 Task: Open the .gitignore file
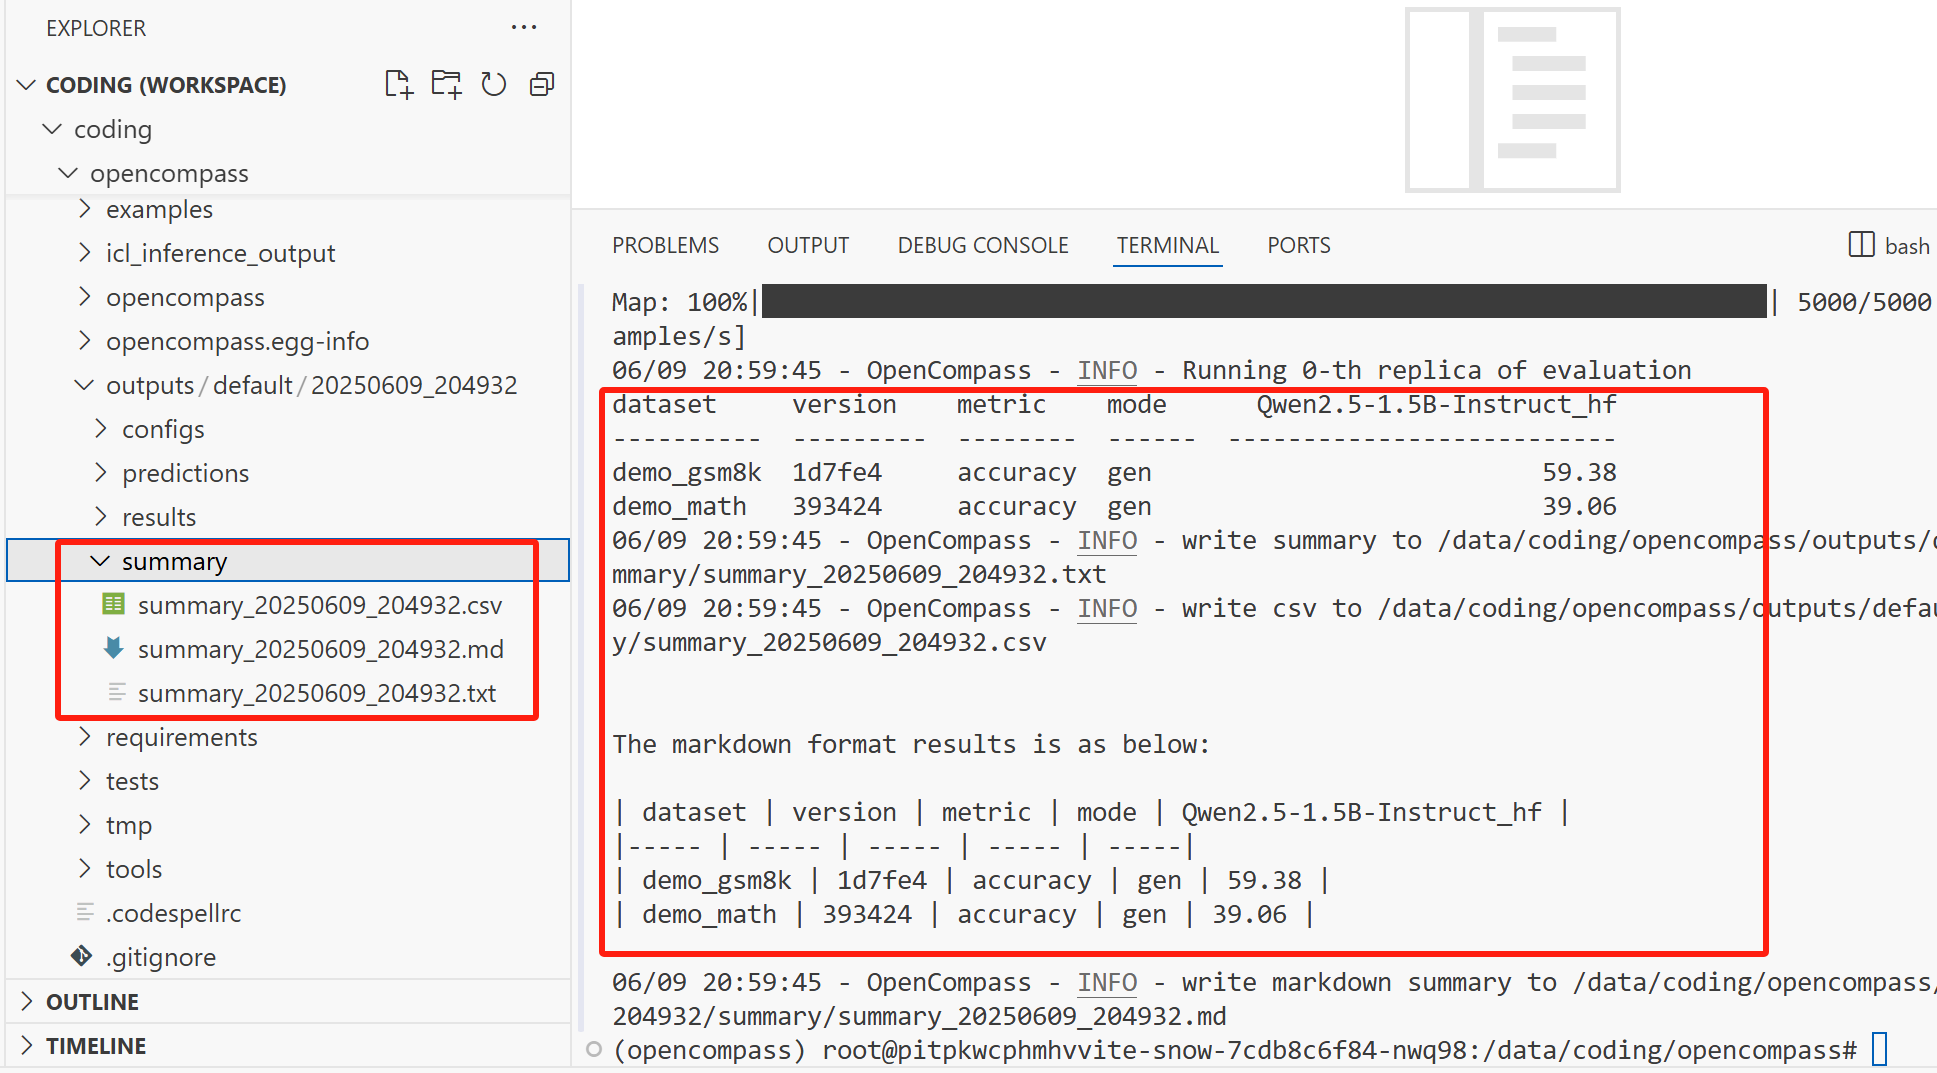161,957
